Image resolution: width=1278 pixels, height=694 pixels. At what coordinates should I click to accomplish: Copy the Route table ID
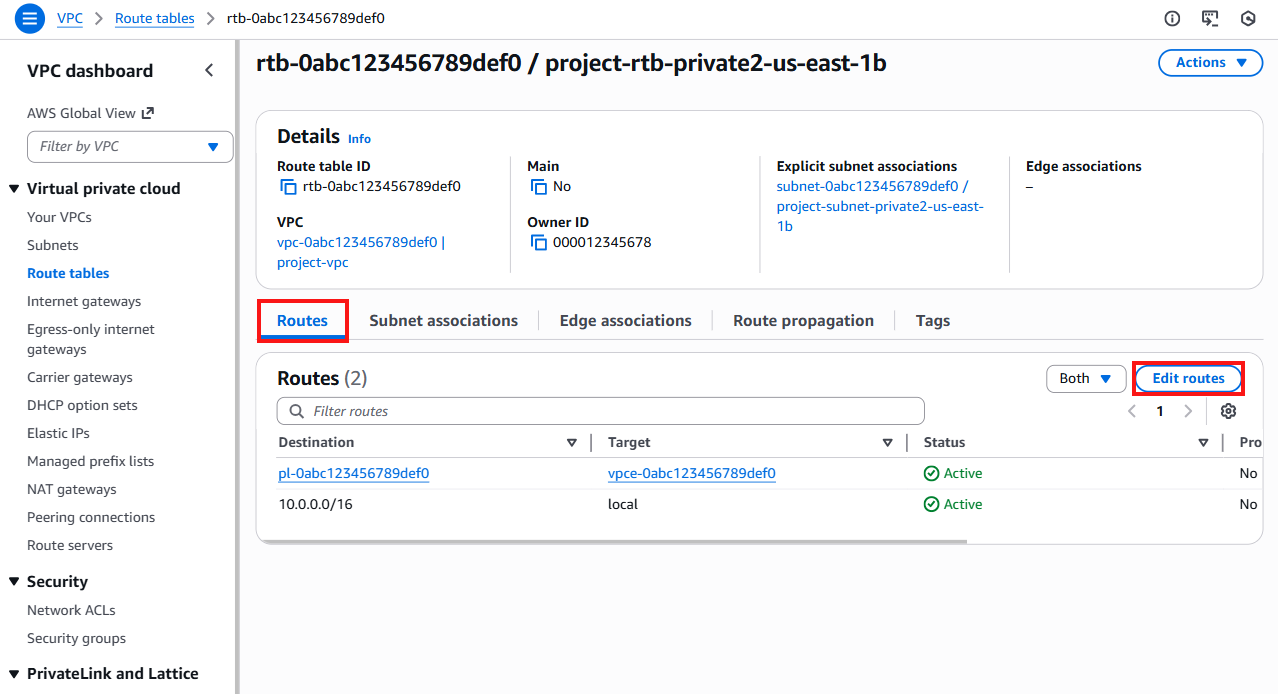point(286,186)
